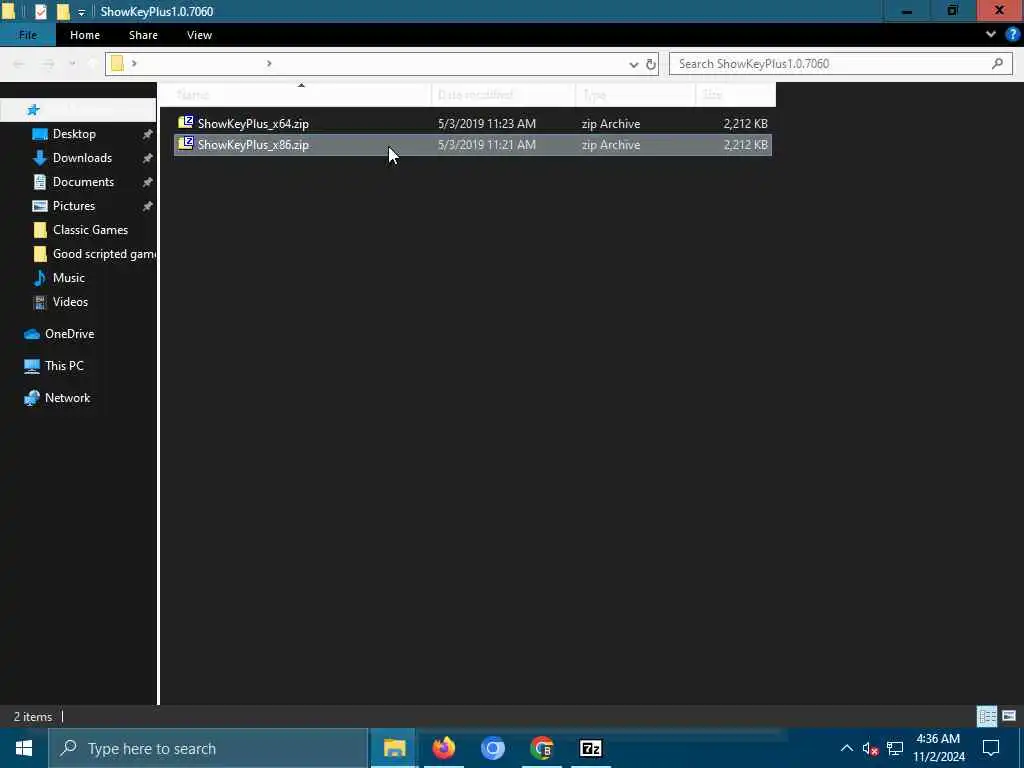
Task: Click the New folder quick access icon
Action: pos(63,11)
